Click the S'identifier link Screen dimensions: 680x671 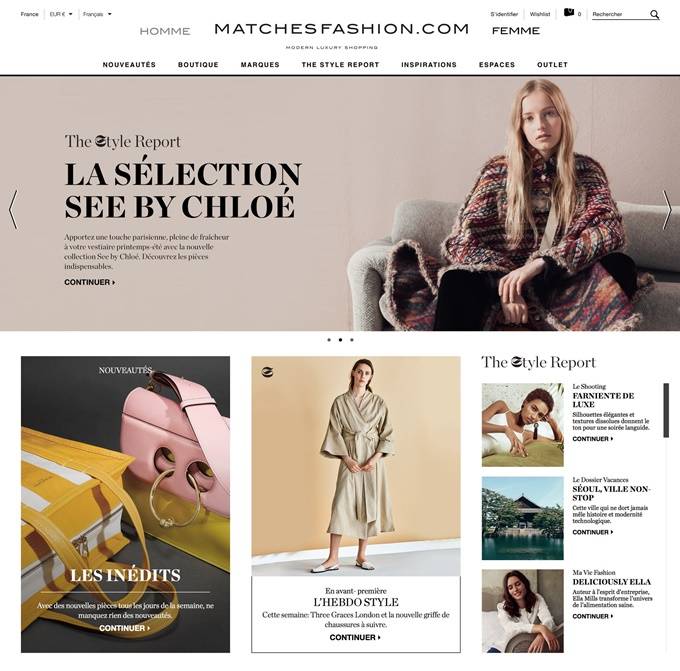tap(504, 14)
